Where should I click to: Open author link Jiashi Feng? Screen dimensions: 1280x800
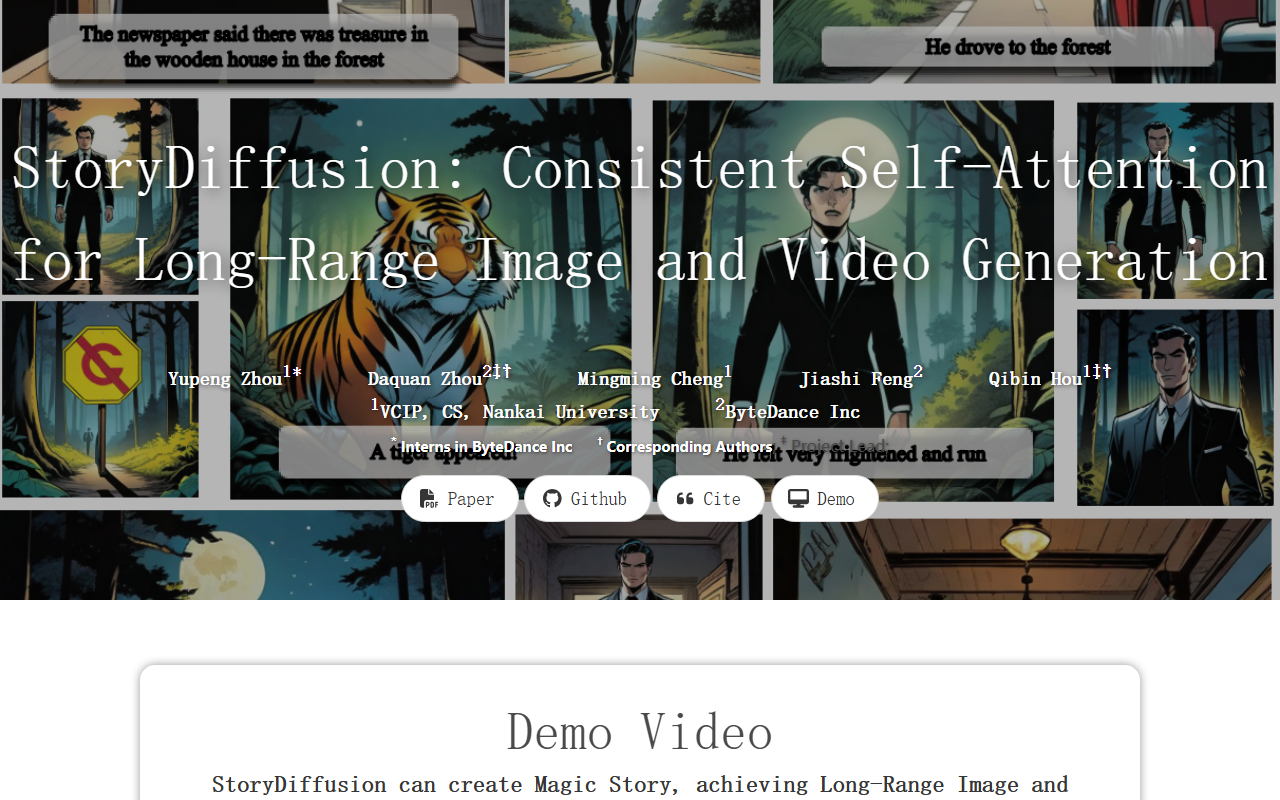pyautogui.click(x=856, y=379)
